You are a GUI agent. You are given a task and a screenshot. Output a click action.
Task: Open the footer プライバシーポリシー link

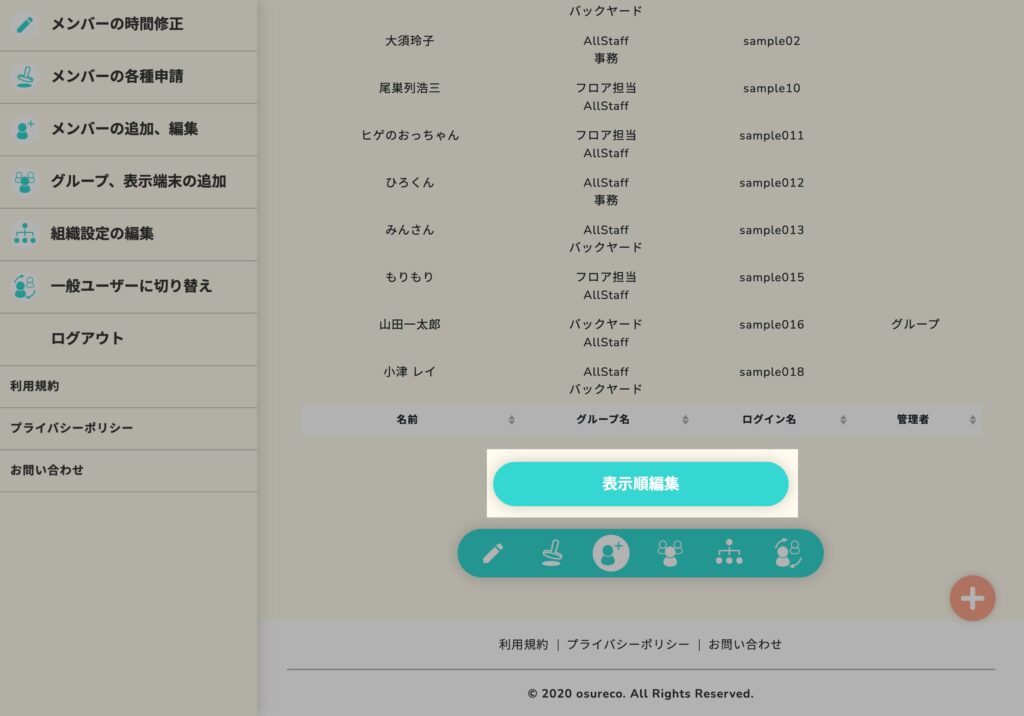tap(628, 645)
